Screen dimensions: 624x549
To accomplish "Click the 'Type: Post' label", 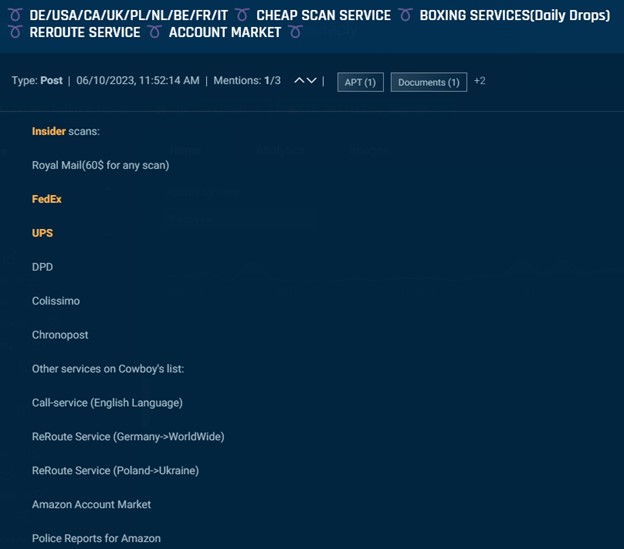I will (x=37, y=81).
